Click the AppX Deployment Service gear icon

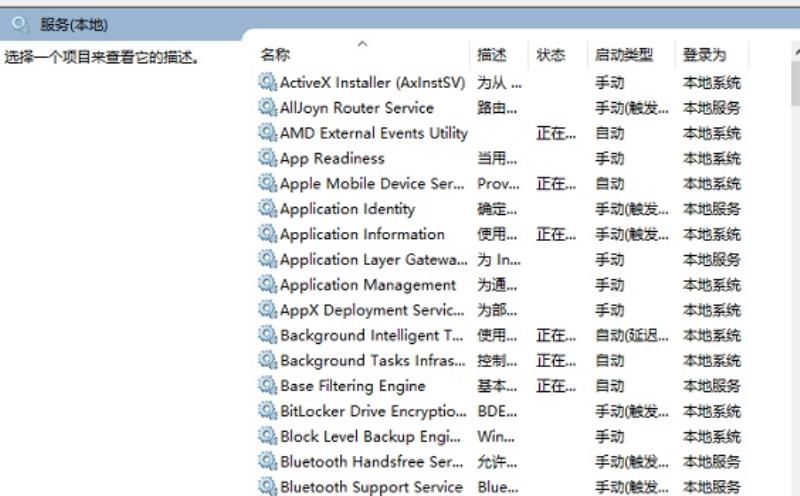coord(267,310)
